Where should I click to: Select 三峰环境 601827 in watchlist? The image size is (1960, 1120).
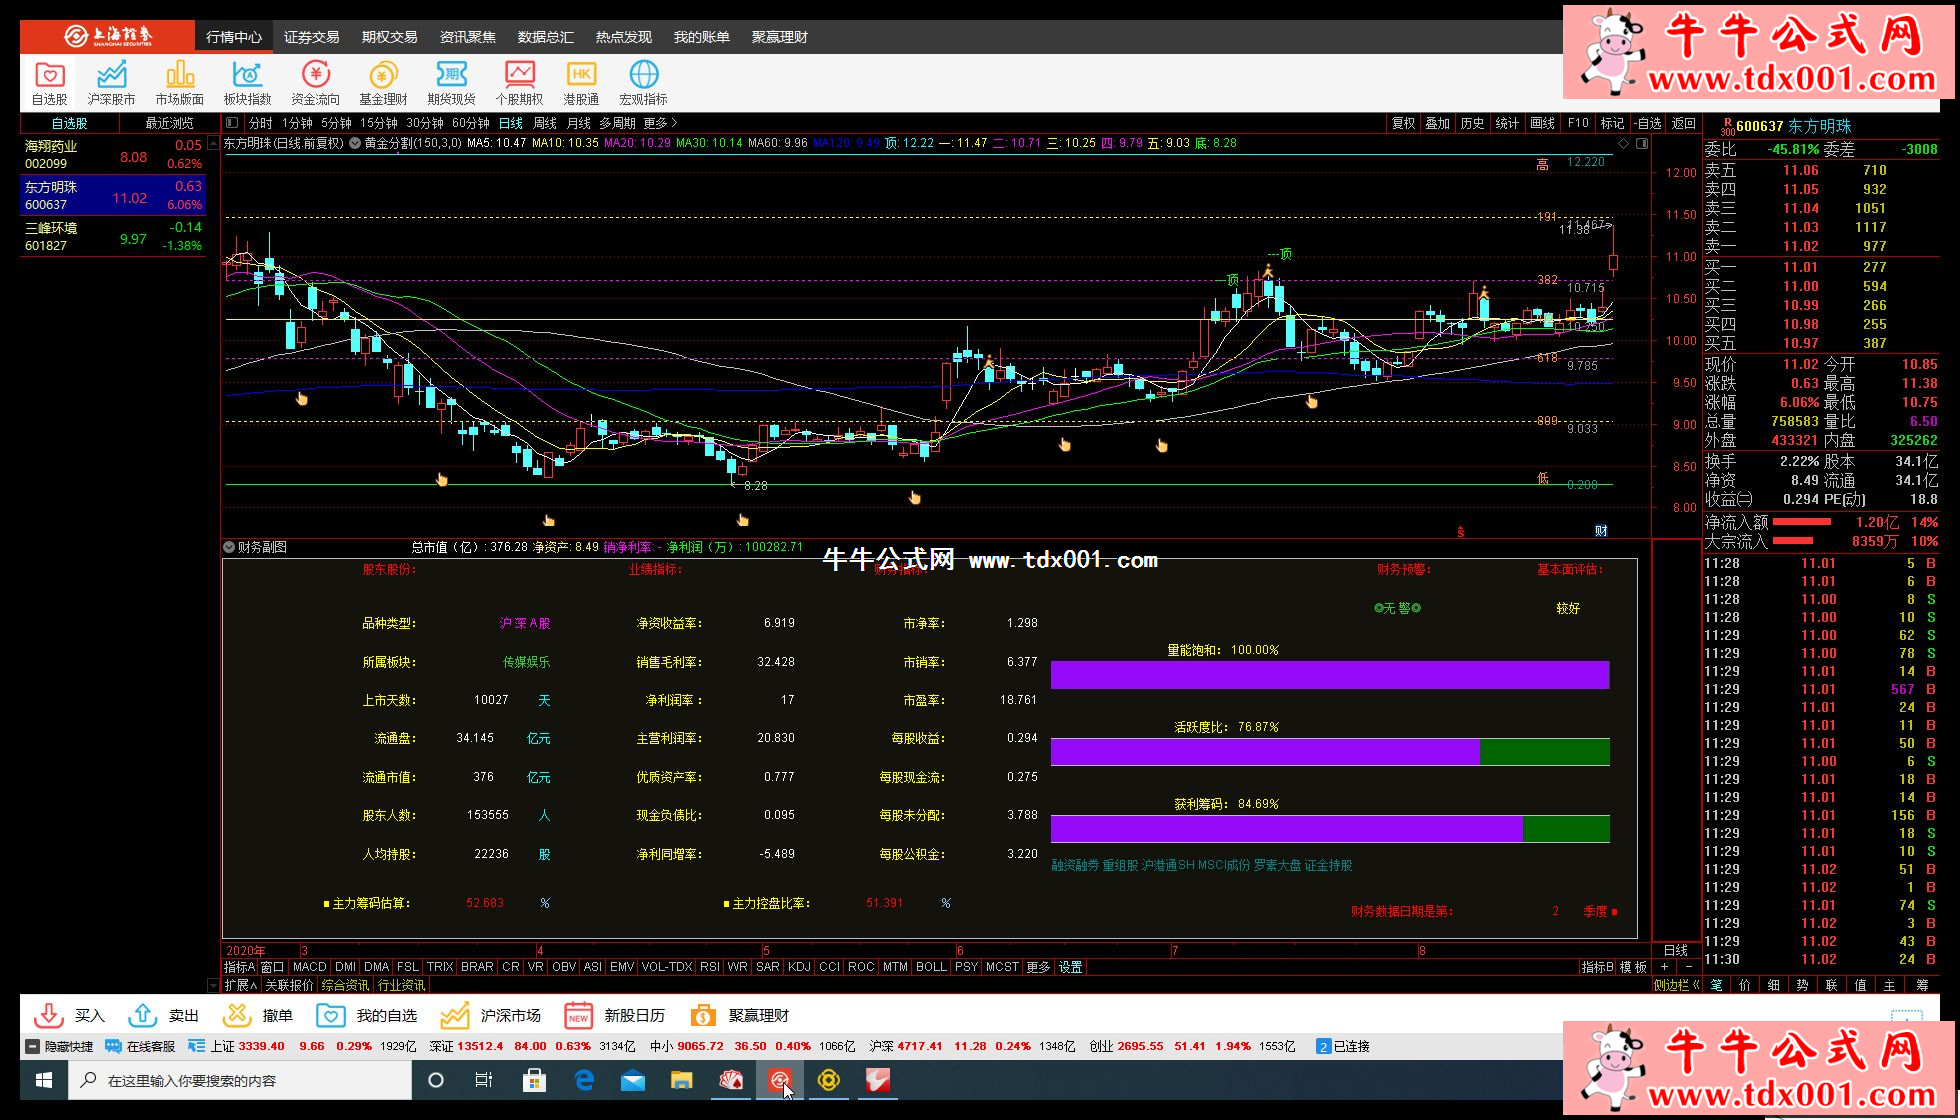(x=113, y=236)
